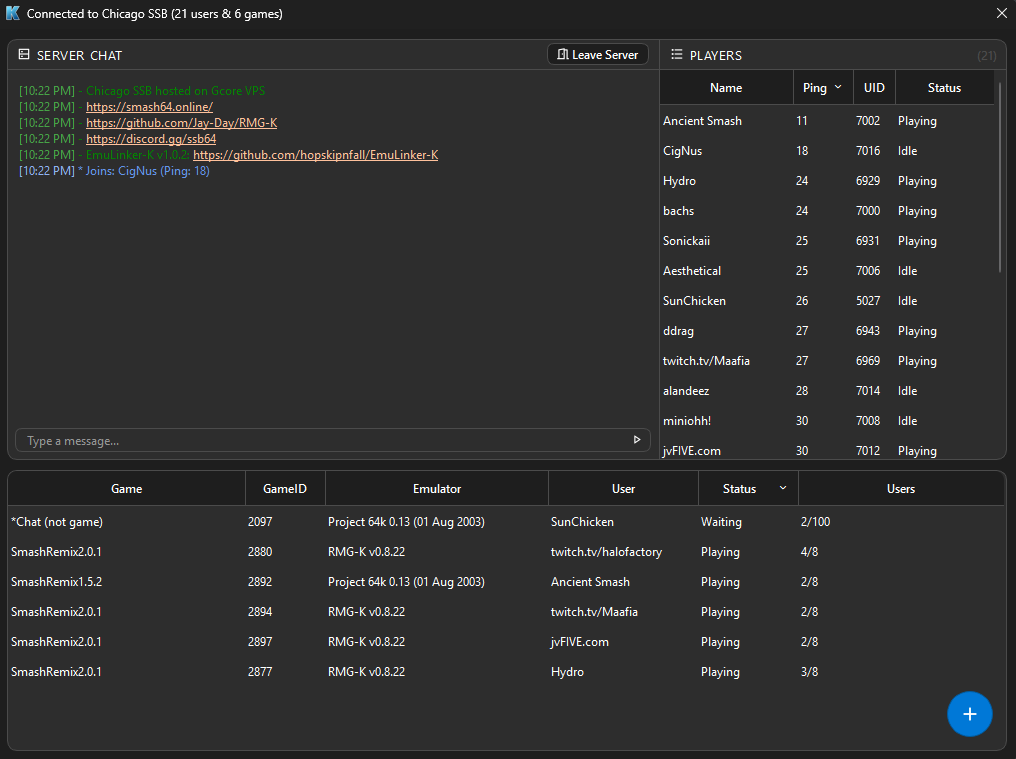Select the game with GameID 2897
1016x759 pixels.
(x=506, y=642)
